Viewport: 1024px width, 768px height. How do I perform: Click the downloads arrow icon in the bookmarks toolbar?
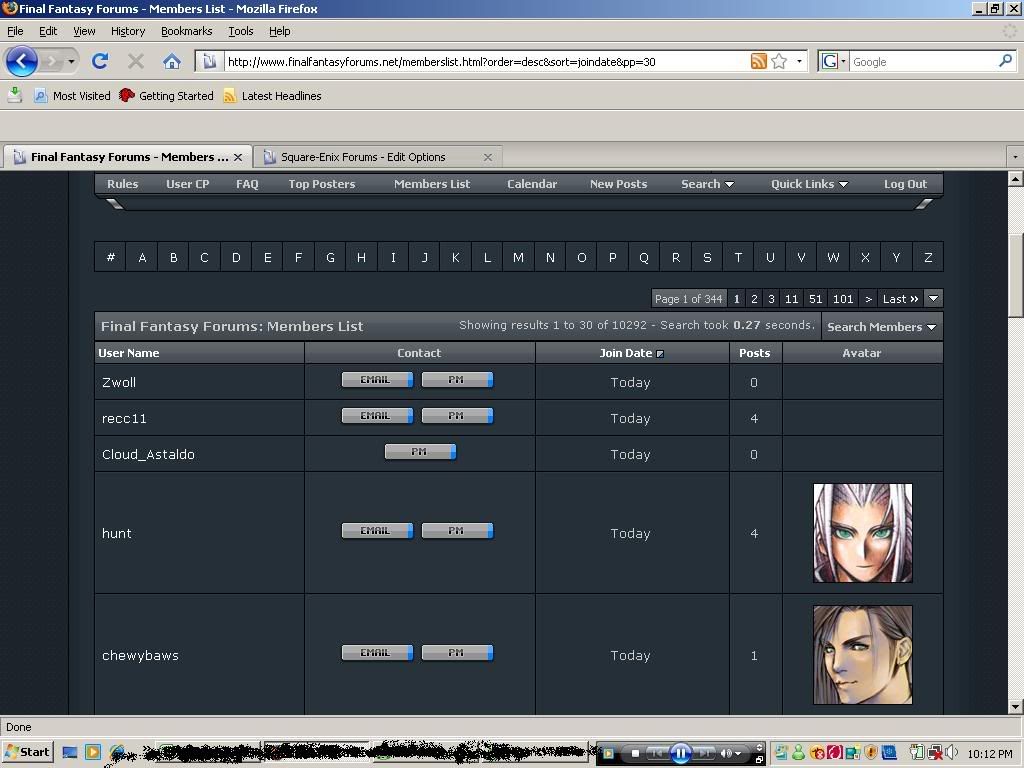[14, 95]
